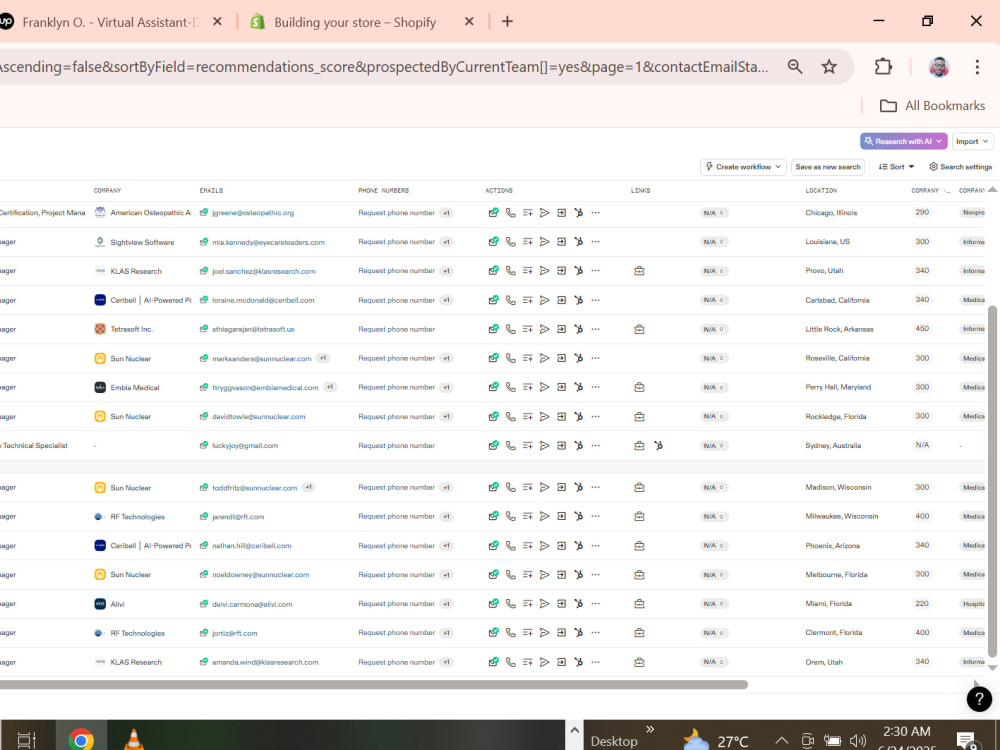Click the briefcase icon in the amanda.wind@klasresearch.com row
Viewport: 1000px width, 750px height.
[639, 662]
